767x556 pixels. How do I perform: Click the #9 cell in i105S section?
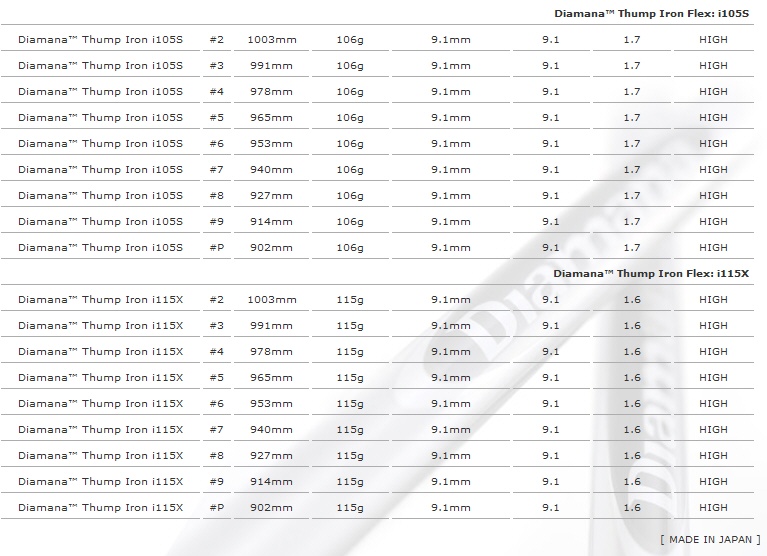217,222
